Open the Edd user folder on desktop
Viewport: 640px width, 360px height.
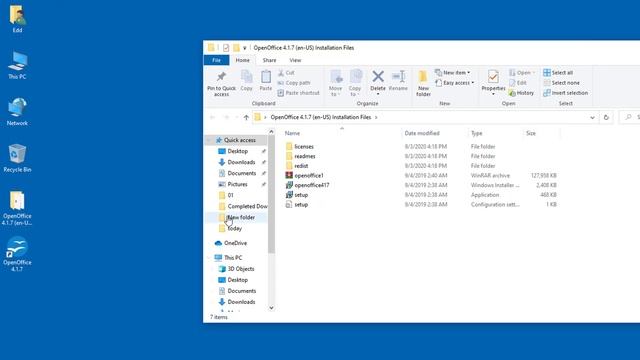(x=17, y=18)
